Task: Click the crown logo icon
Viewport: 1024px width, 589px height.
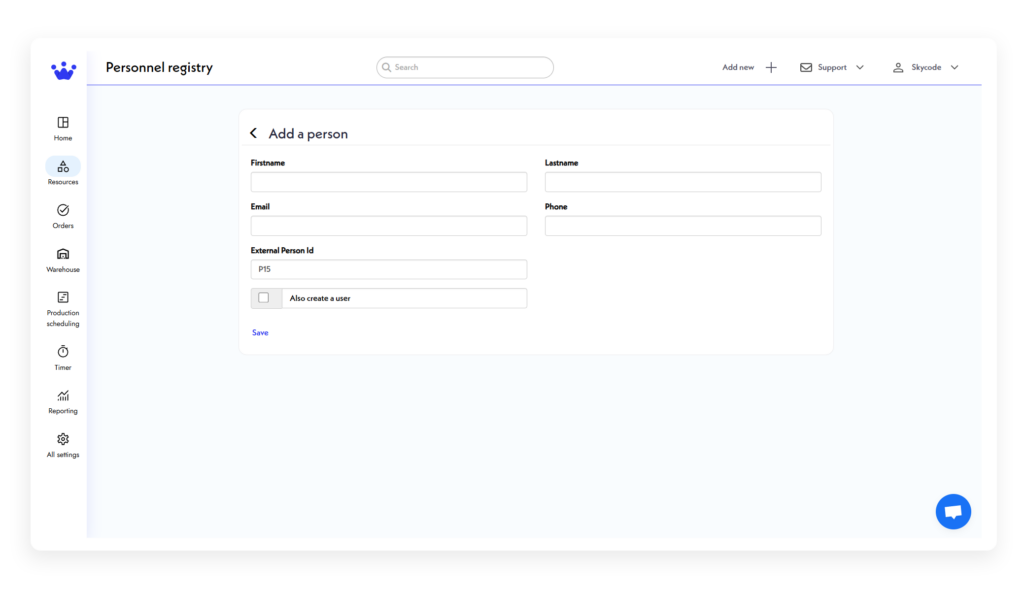Action: tap(63, 70)
